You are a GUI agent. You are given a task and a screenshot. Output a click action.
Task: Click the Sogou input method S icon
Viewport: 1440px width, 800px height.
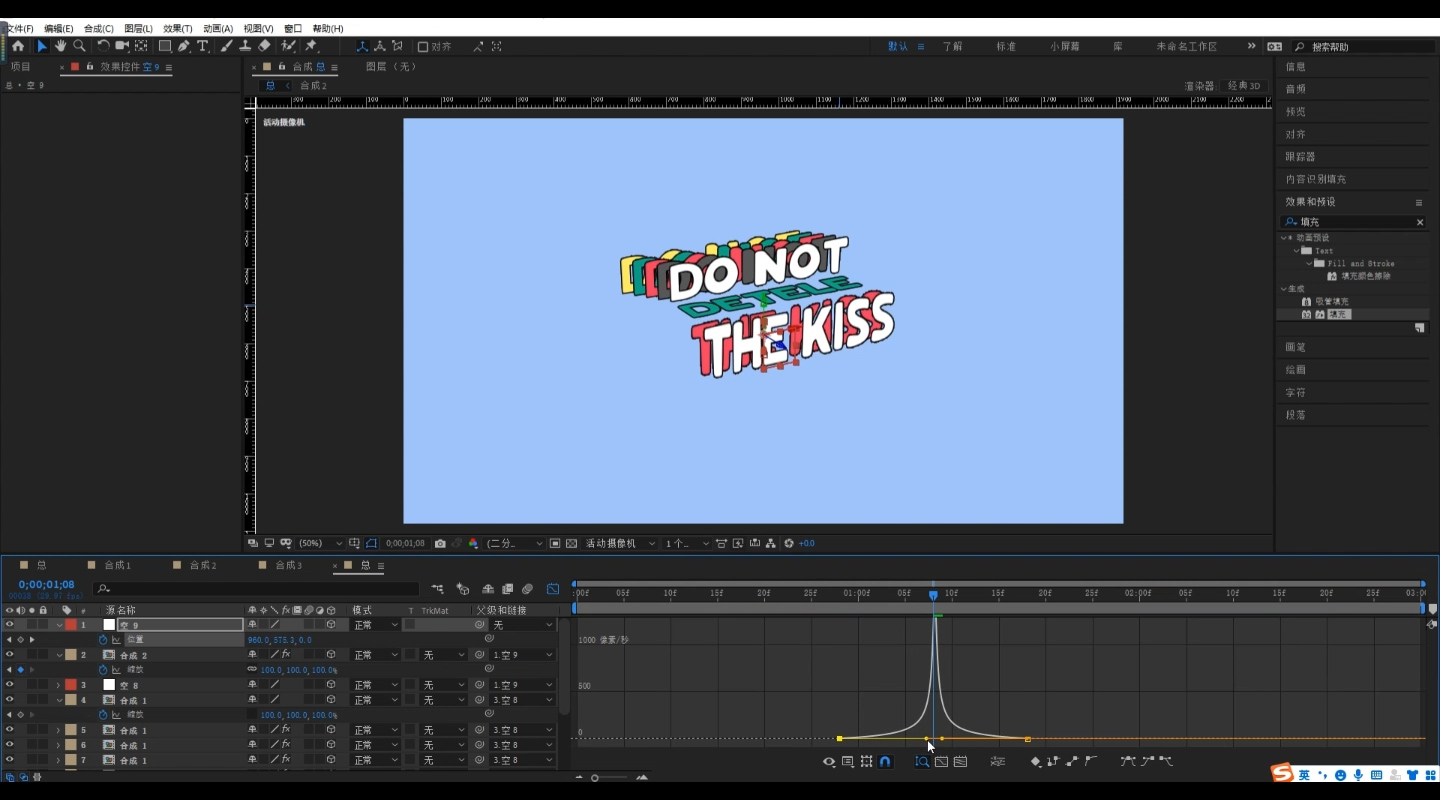[x=1283, y=774]
